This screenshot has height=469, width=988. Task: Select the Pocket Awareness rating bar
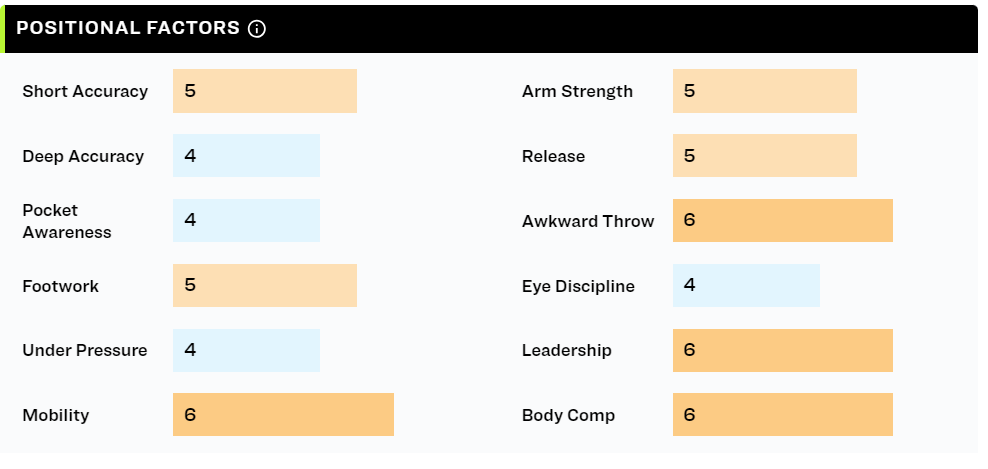coord(246,221)
